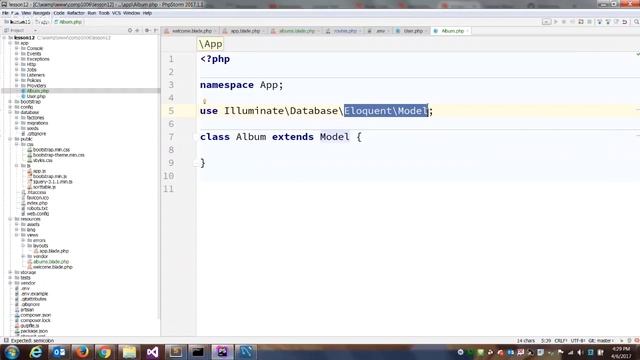This screenshot has width=640, height=360.
Task: Select albums.blade.php in the views folder
Action: tap(51, 262)
